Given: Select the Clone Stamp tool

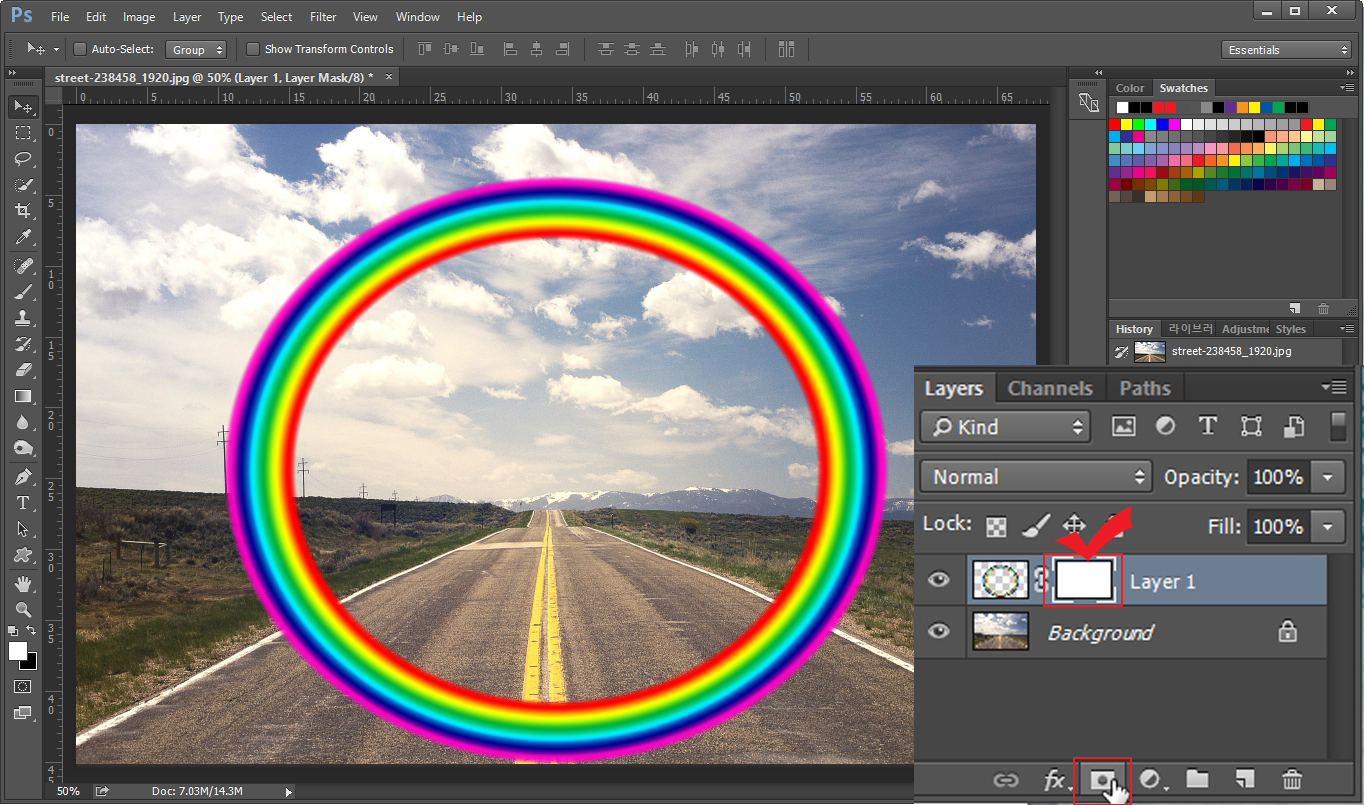Looking at the screenshot, I should point(23,318).
